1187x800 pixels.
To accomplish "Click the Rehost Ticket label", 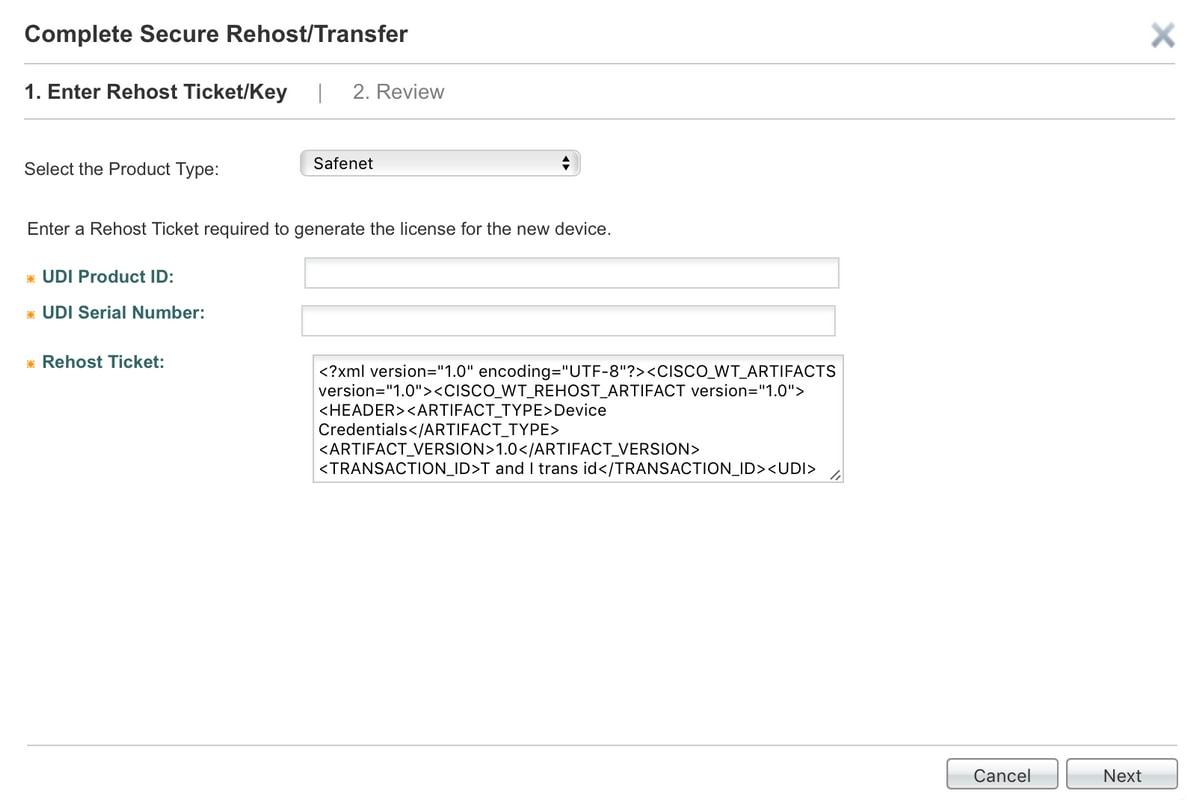I will coord(103,362).
